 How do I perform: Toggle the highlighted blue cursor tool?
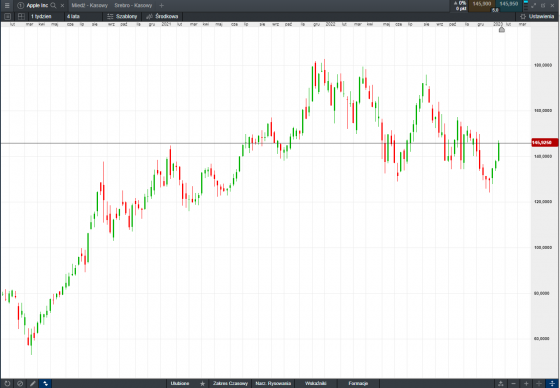point(45,383)
